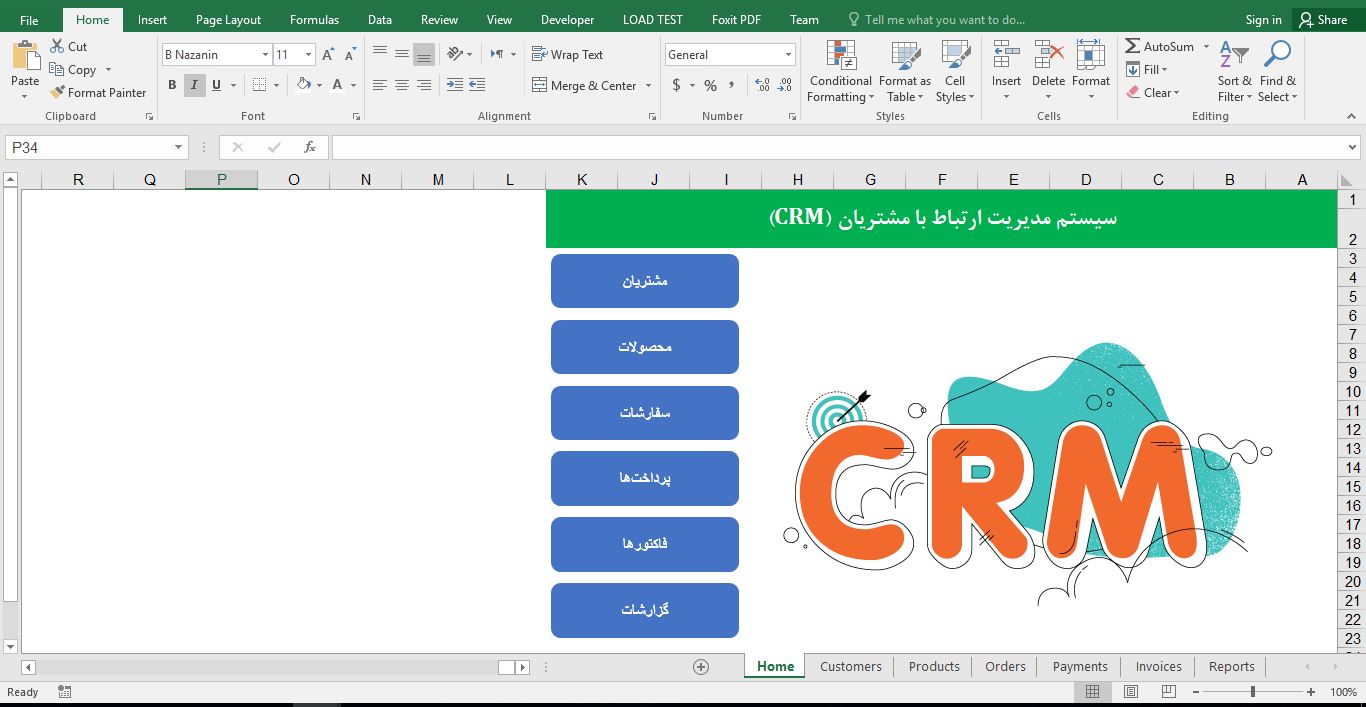Screen dimensions: 1366x707
Task: Decrease font size with the small A icon
Action: [349, 55]
